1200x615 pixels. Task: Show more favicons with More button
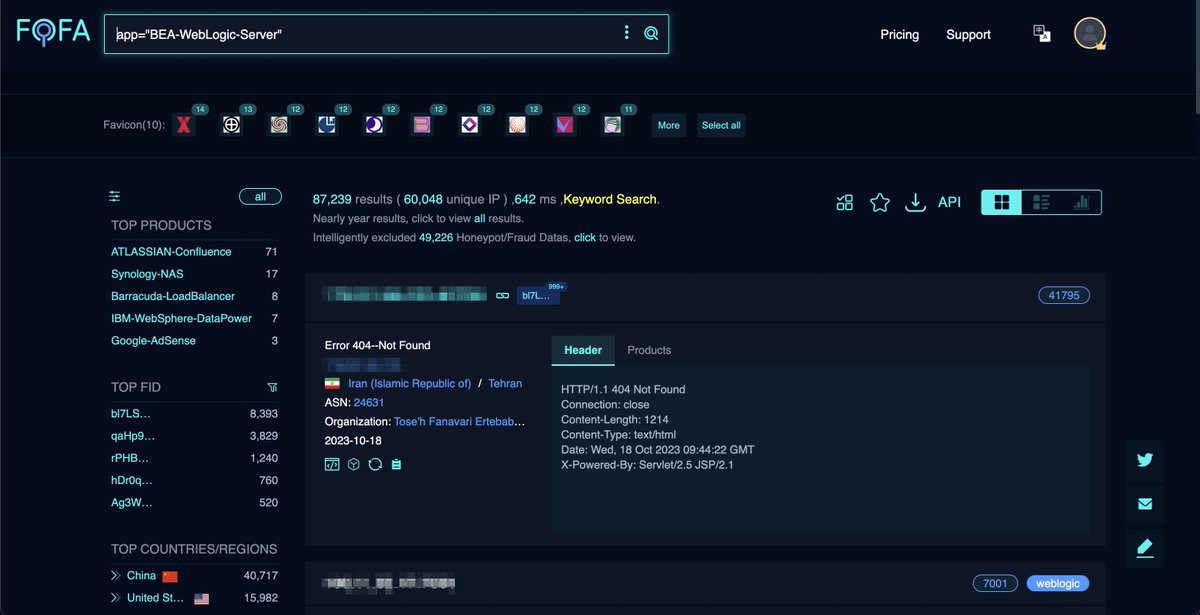(x=669, y=125)
